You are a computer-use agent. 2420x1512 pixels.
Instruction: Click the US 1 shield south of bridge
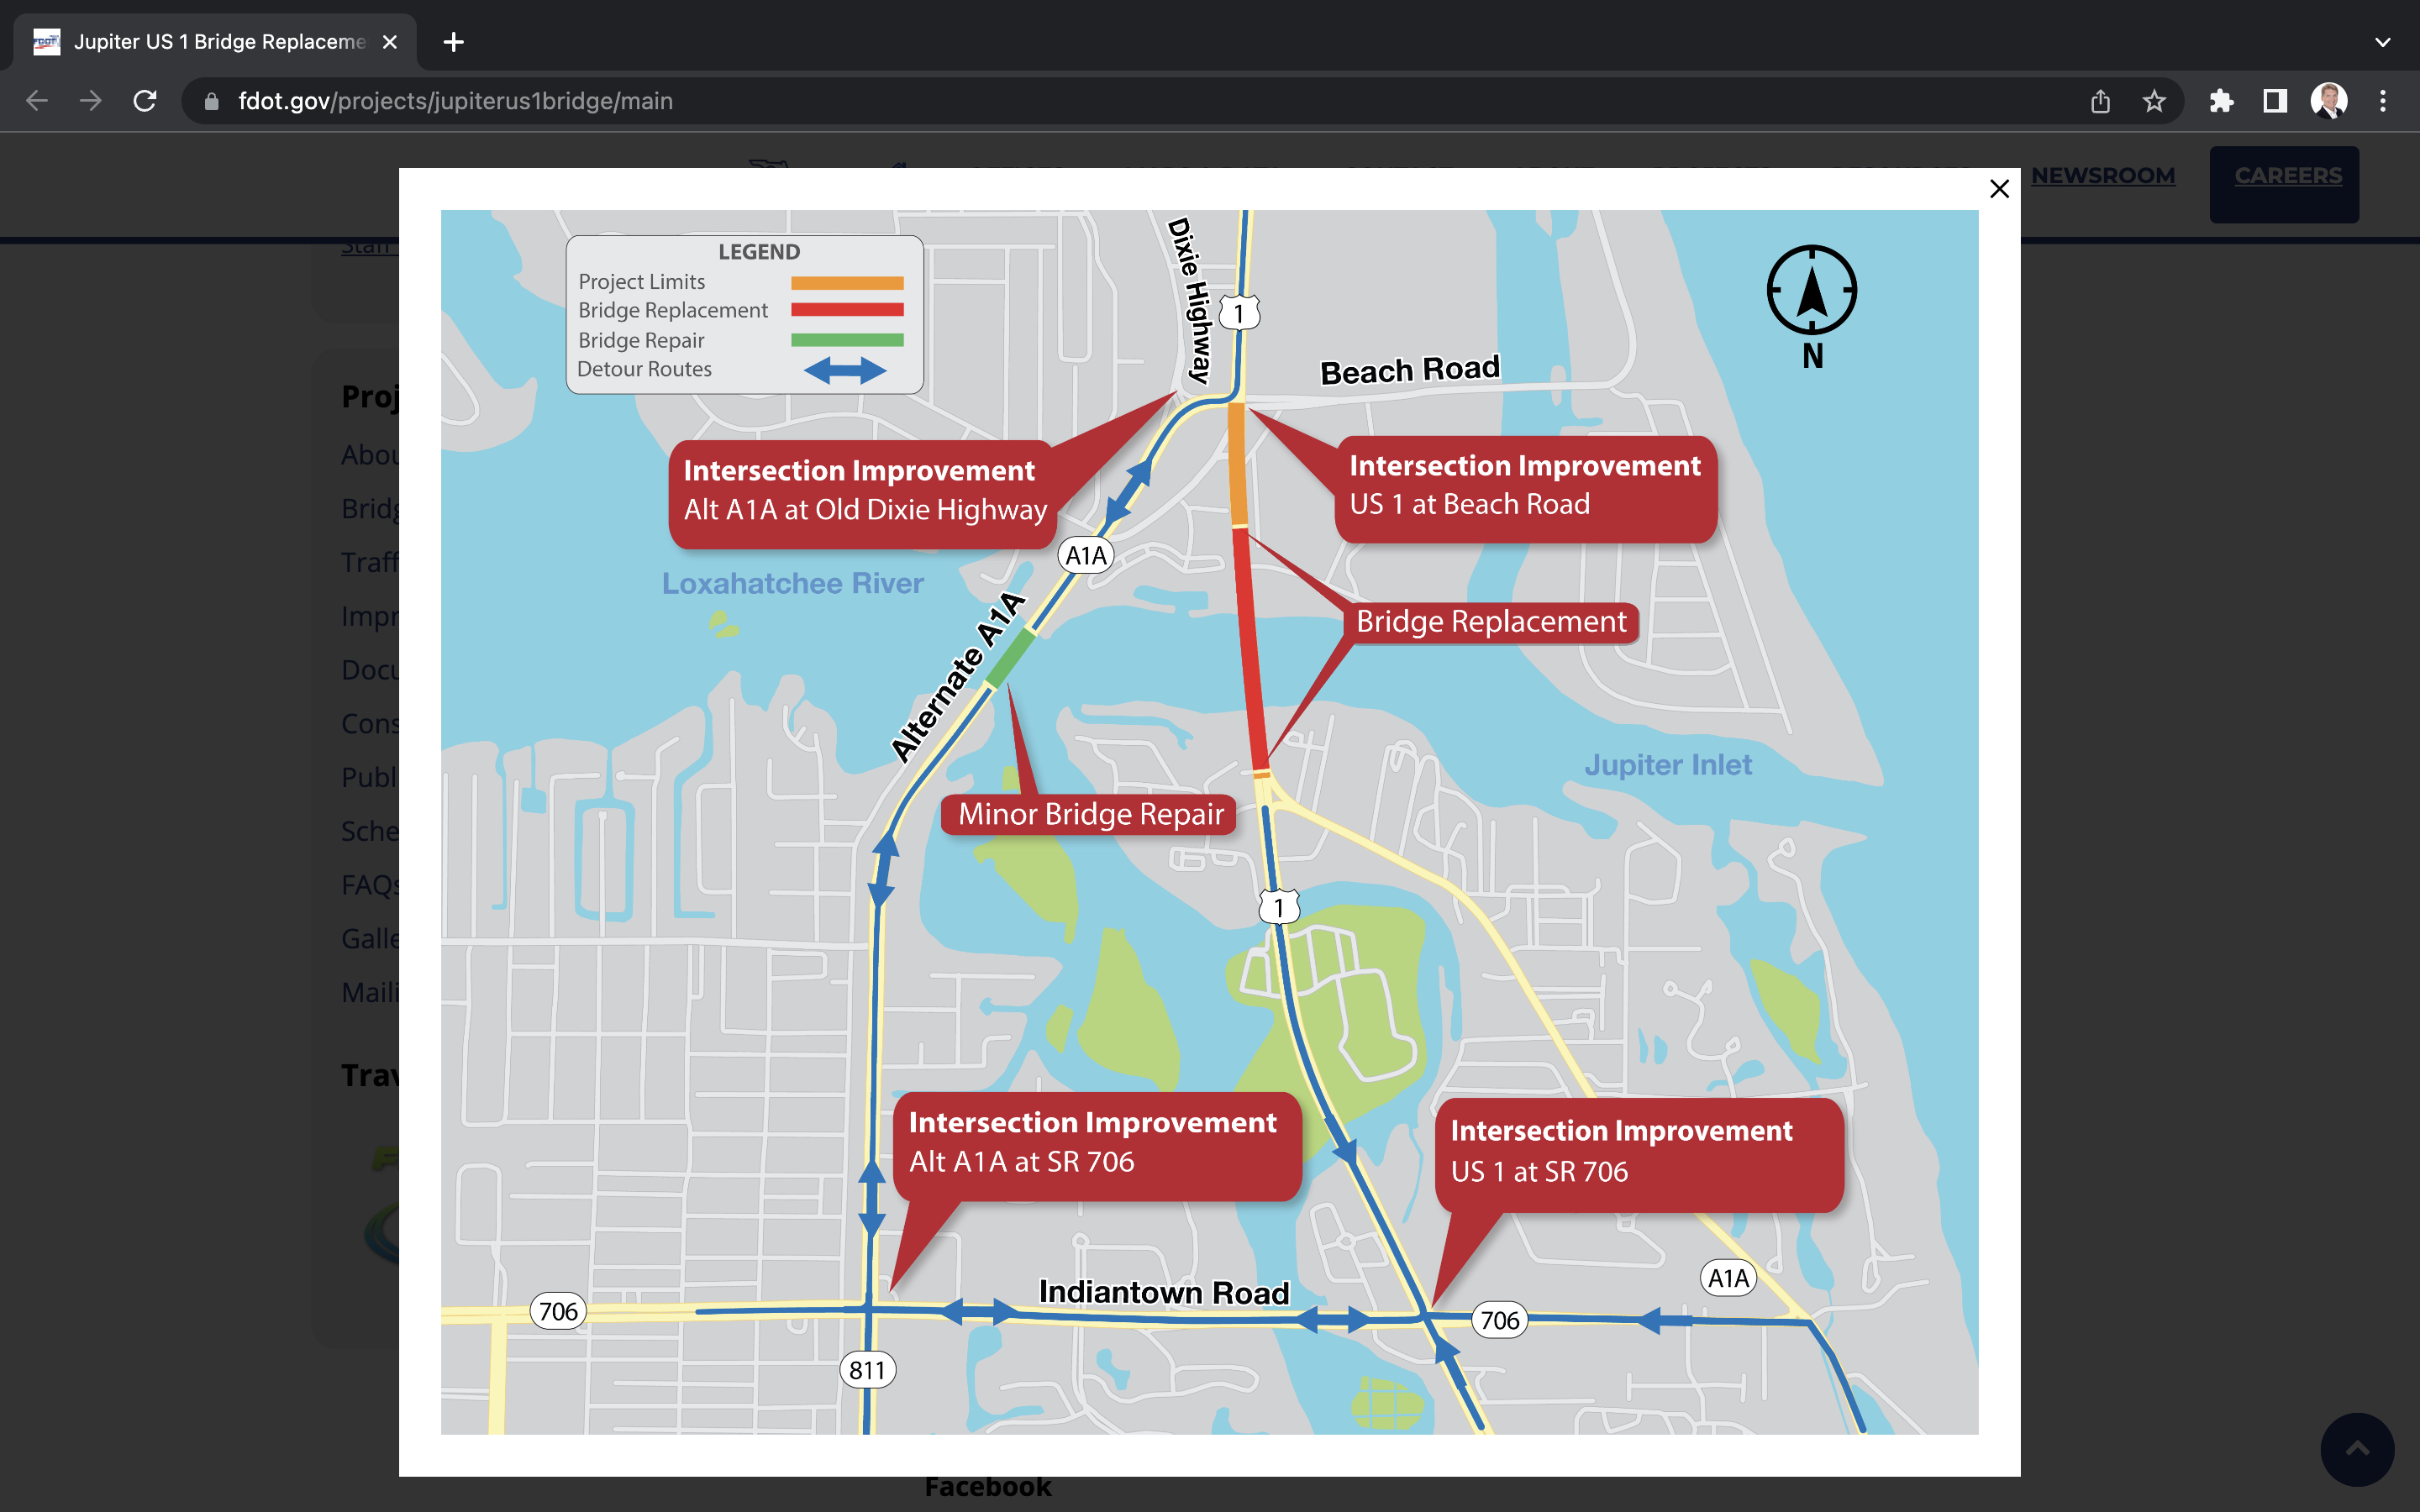coord(1278,907)
